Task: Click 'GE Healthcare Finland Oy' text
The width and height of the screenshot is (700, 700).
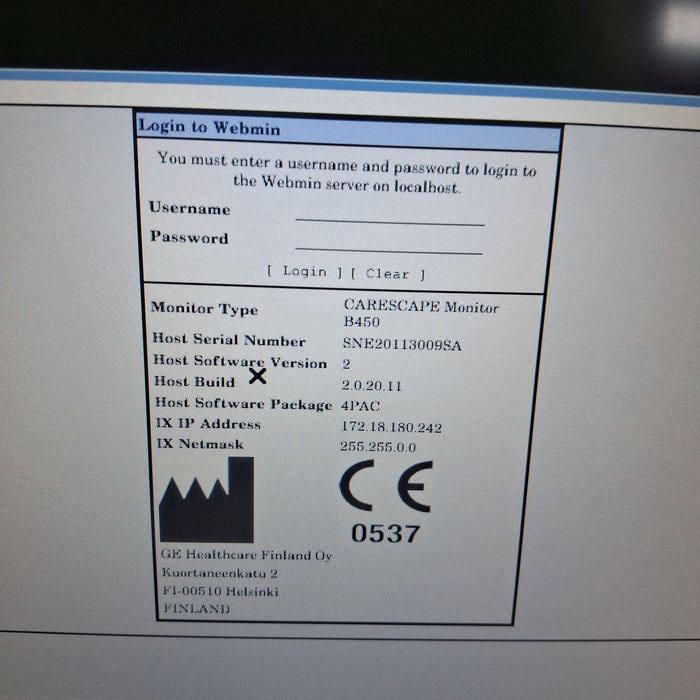Action: pyautogui.click(x=246, y=554)
